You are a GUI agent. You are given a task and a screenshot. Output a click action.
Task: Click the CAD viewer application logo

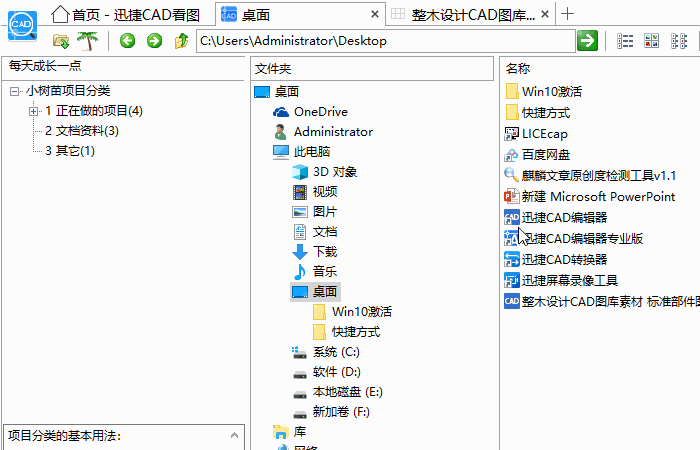point(22,25)
